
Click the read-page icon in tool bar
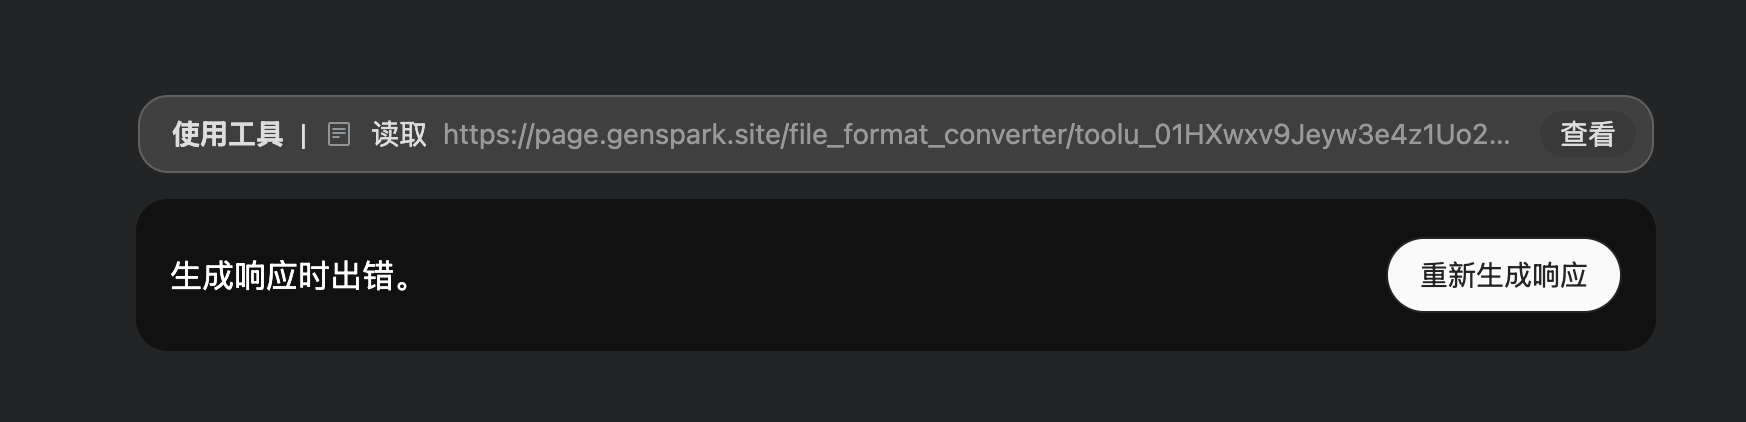[x=339, y=134]
